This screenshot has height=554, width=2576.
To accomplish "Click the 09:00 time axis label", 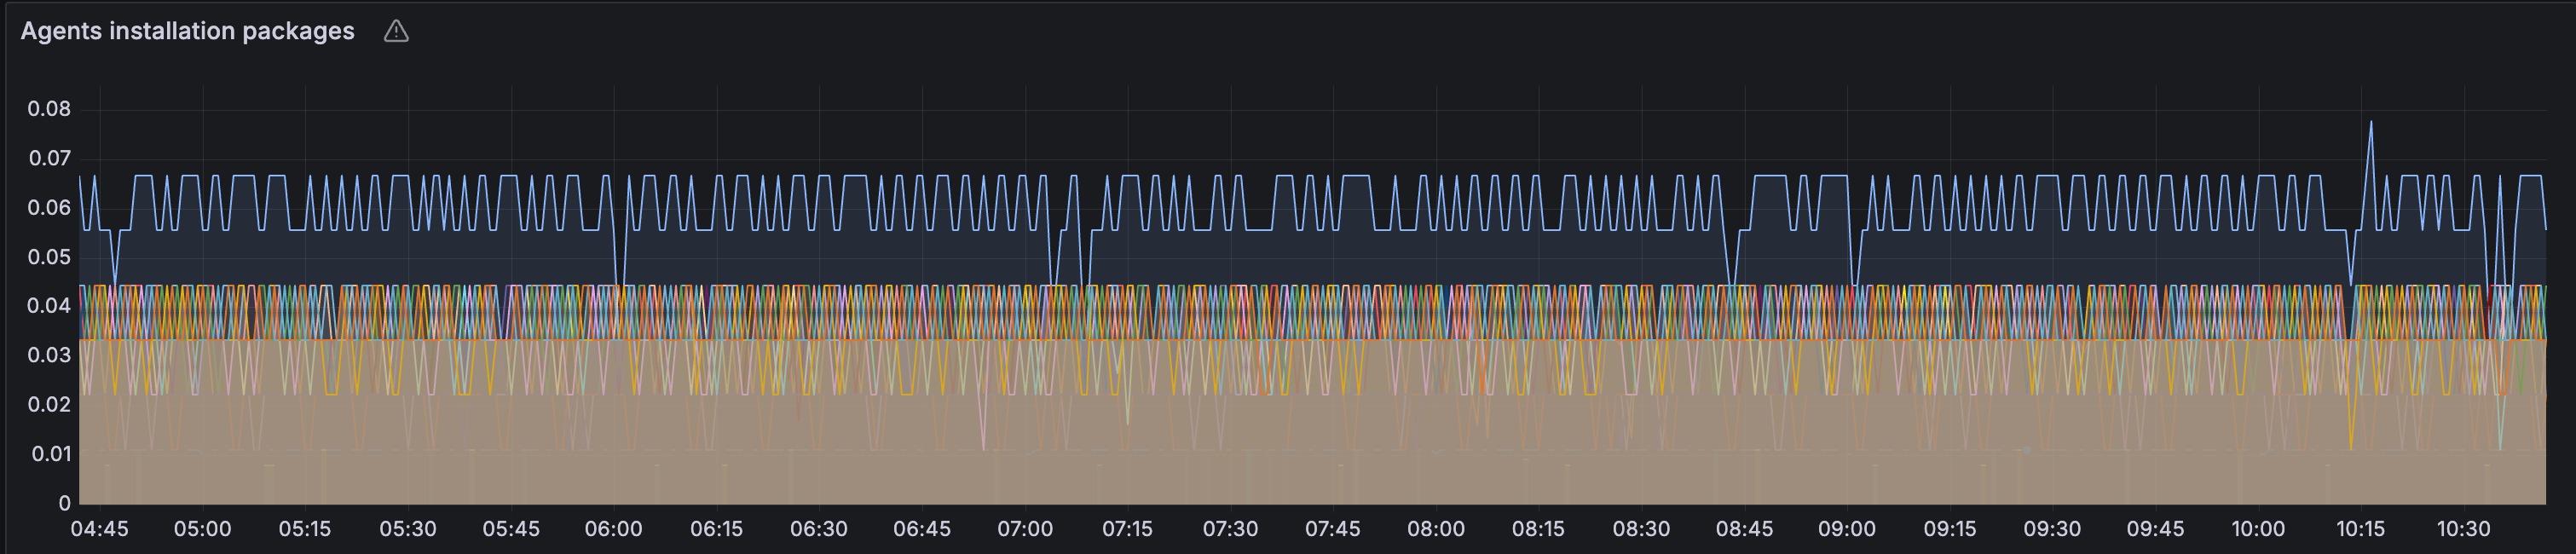I will pos(1847,529).
